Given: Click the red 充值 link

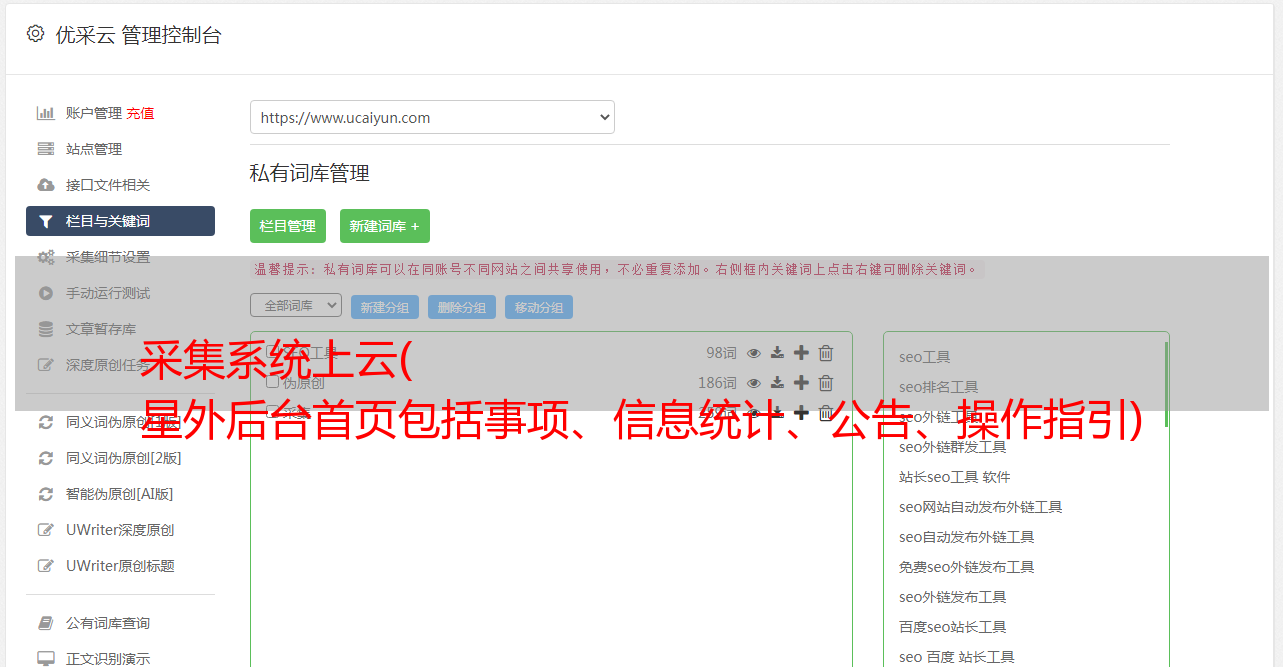Looking at the screenshot, I should [140, 113].
